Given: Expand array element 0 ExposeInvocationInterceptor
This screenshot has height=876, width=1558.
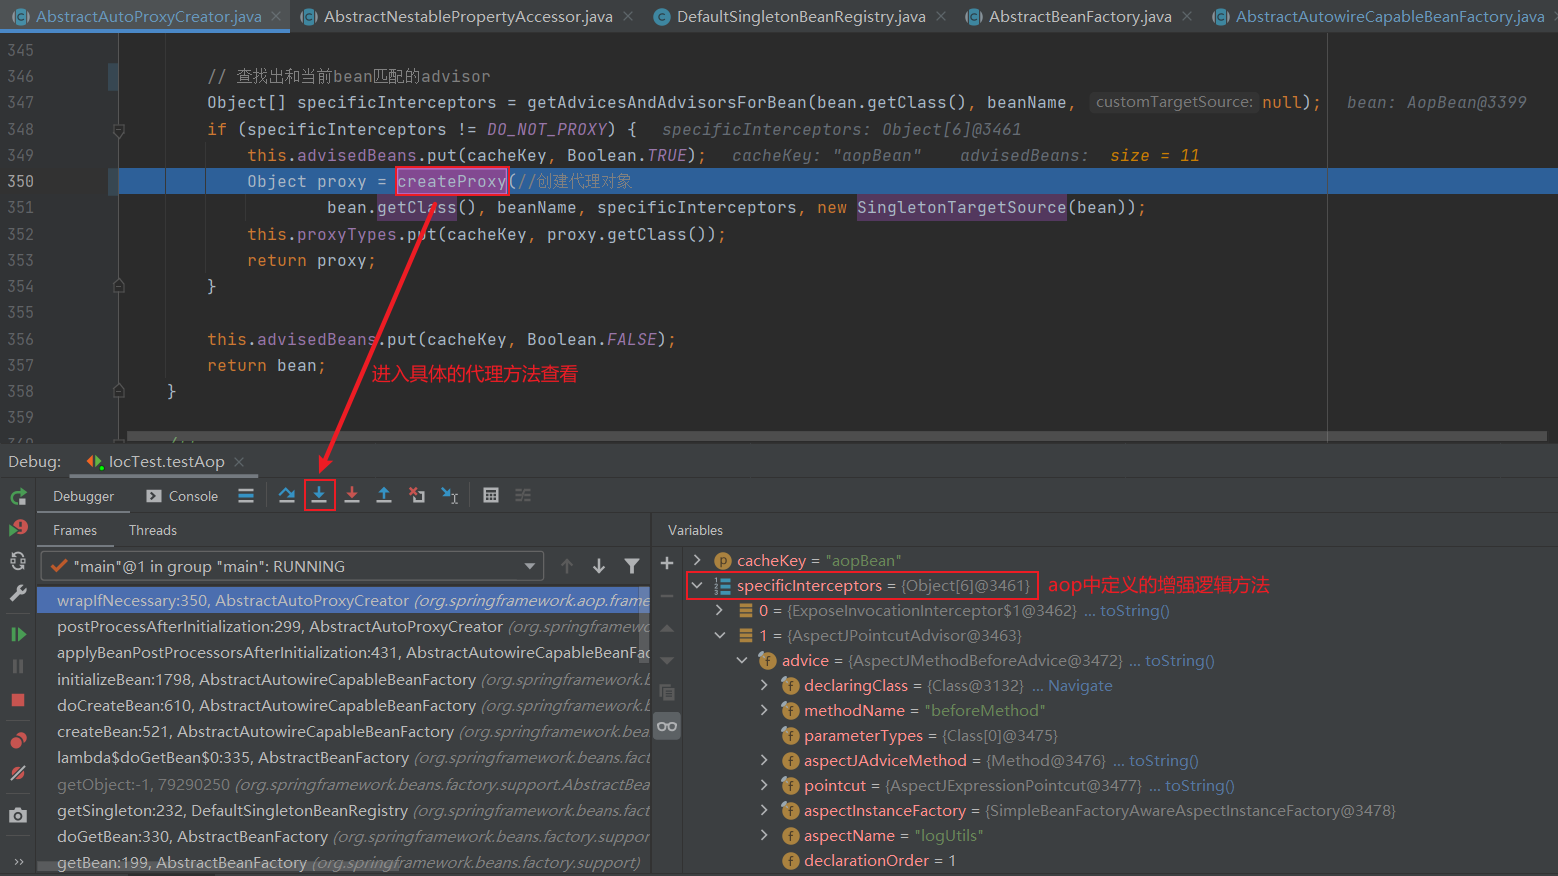Looking at the screenshot, I should point(720,610).
